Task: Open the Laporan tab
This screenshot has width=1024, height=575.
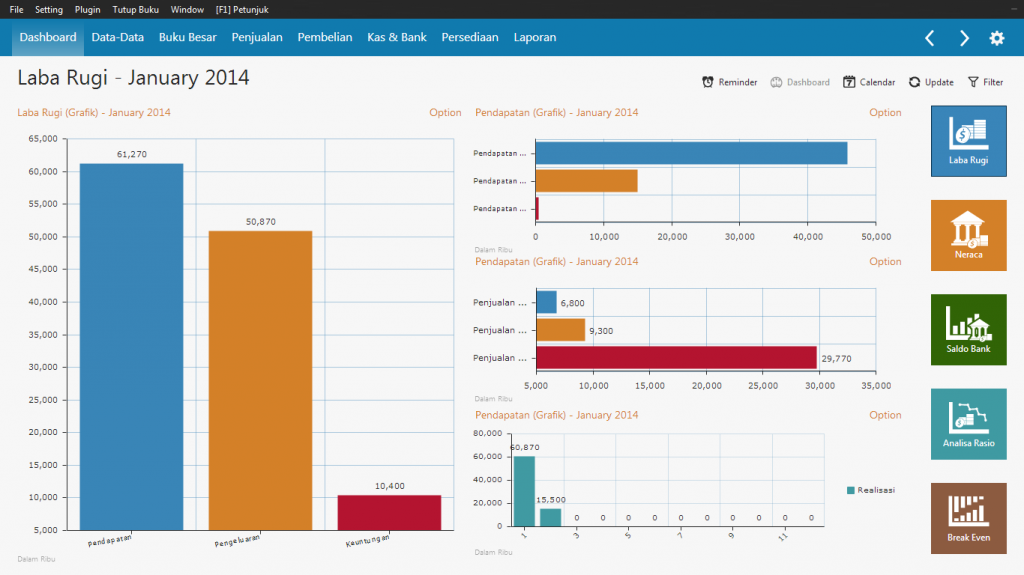Action: click(x=534, y=38)
